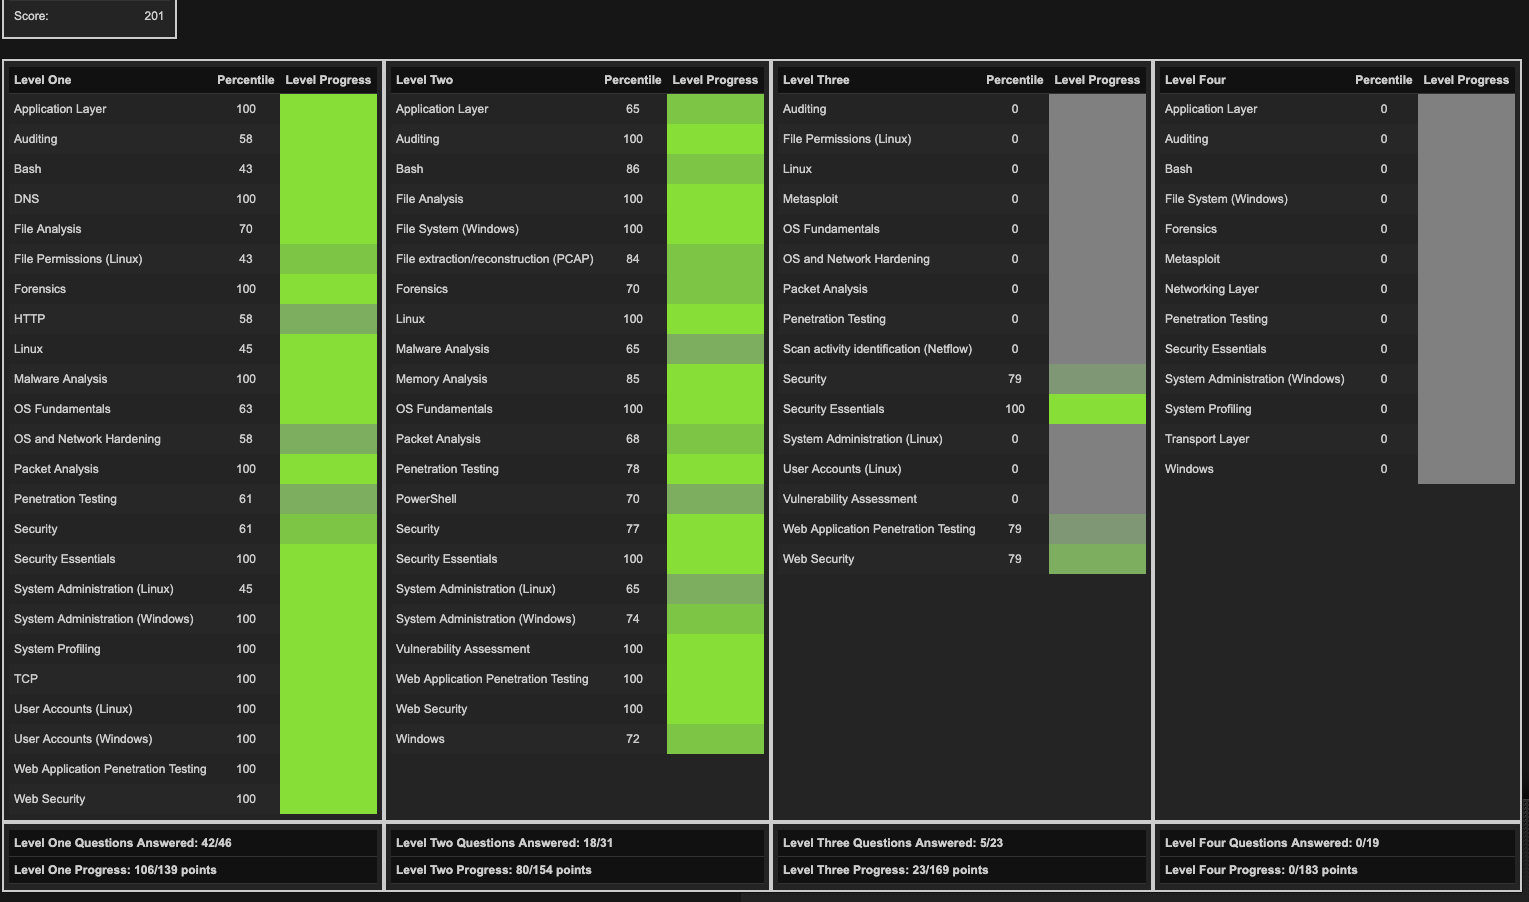Click Level Three Questions Answered summary

pos(892,843)
